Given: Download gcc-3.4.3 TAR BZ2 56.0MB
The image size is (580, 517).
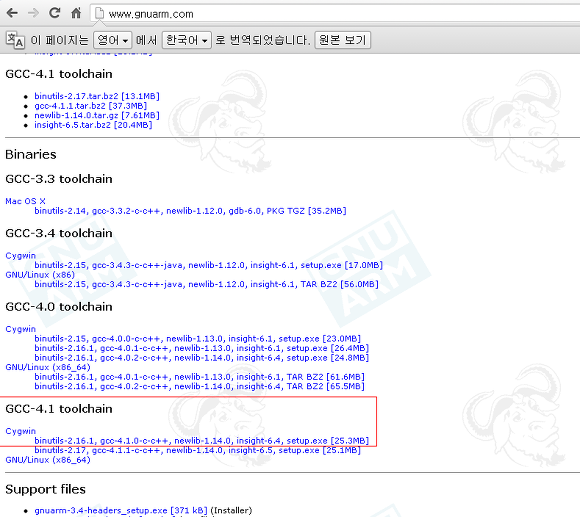Looking at the screenshot, I should (206, 284).
